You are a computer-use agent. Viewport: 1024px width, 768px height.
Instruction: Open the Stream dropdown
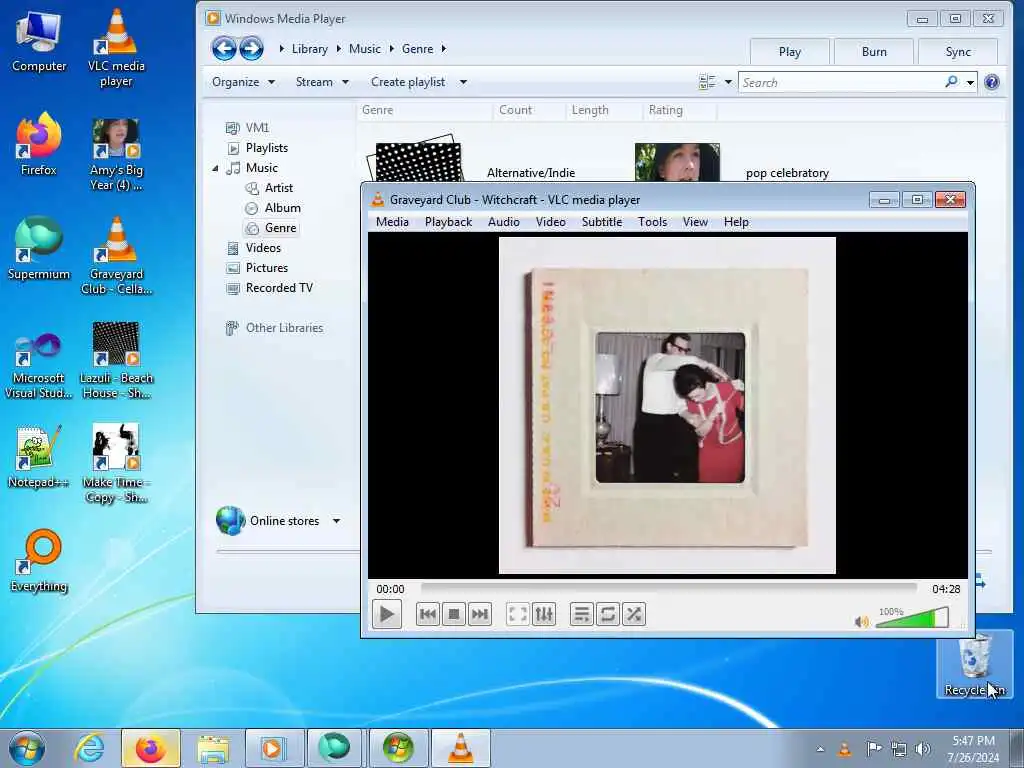coord(322,82)
